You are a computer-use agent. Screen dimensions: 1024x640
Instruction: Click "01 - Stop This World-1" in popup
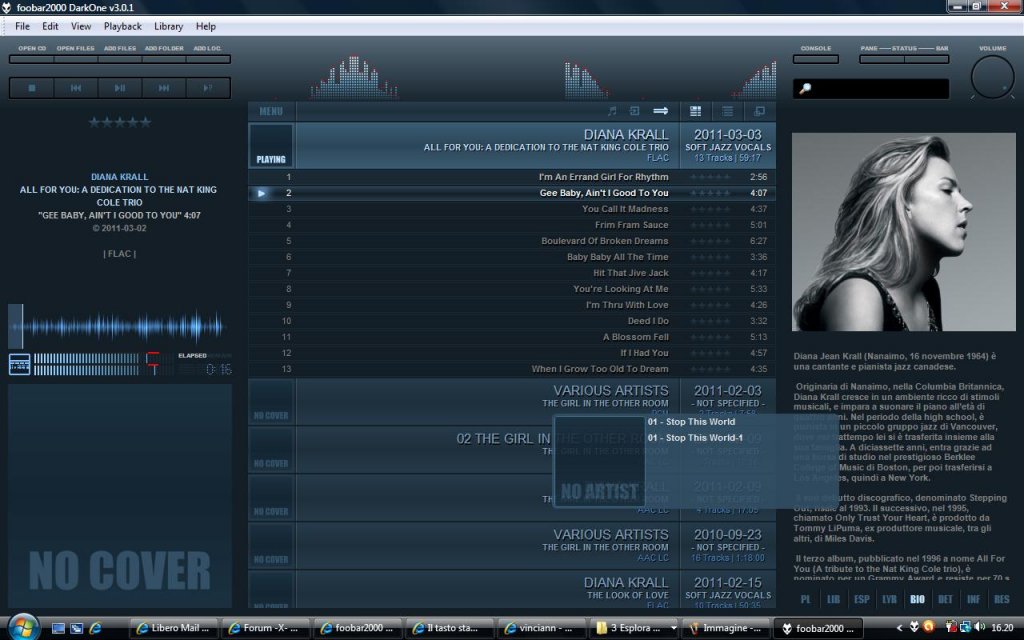coord(696,438)
